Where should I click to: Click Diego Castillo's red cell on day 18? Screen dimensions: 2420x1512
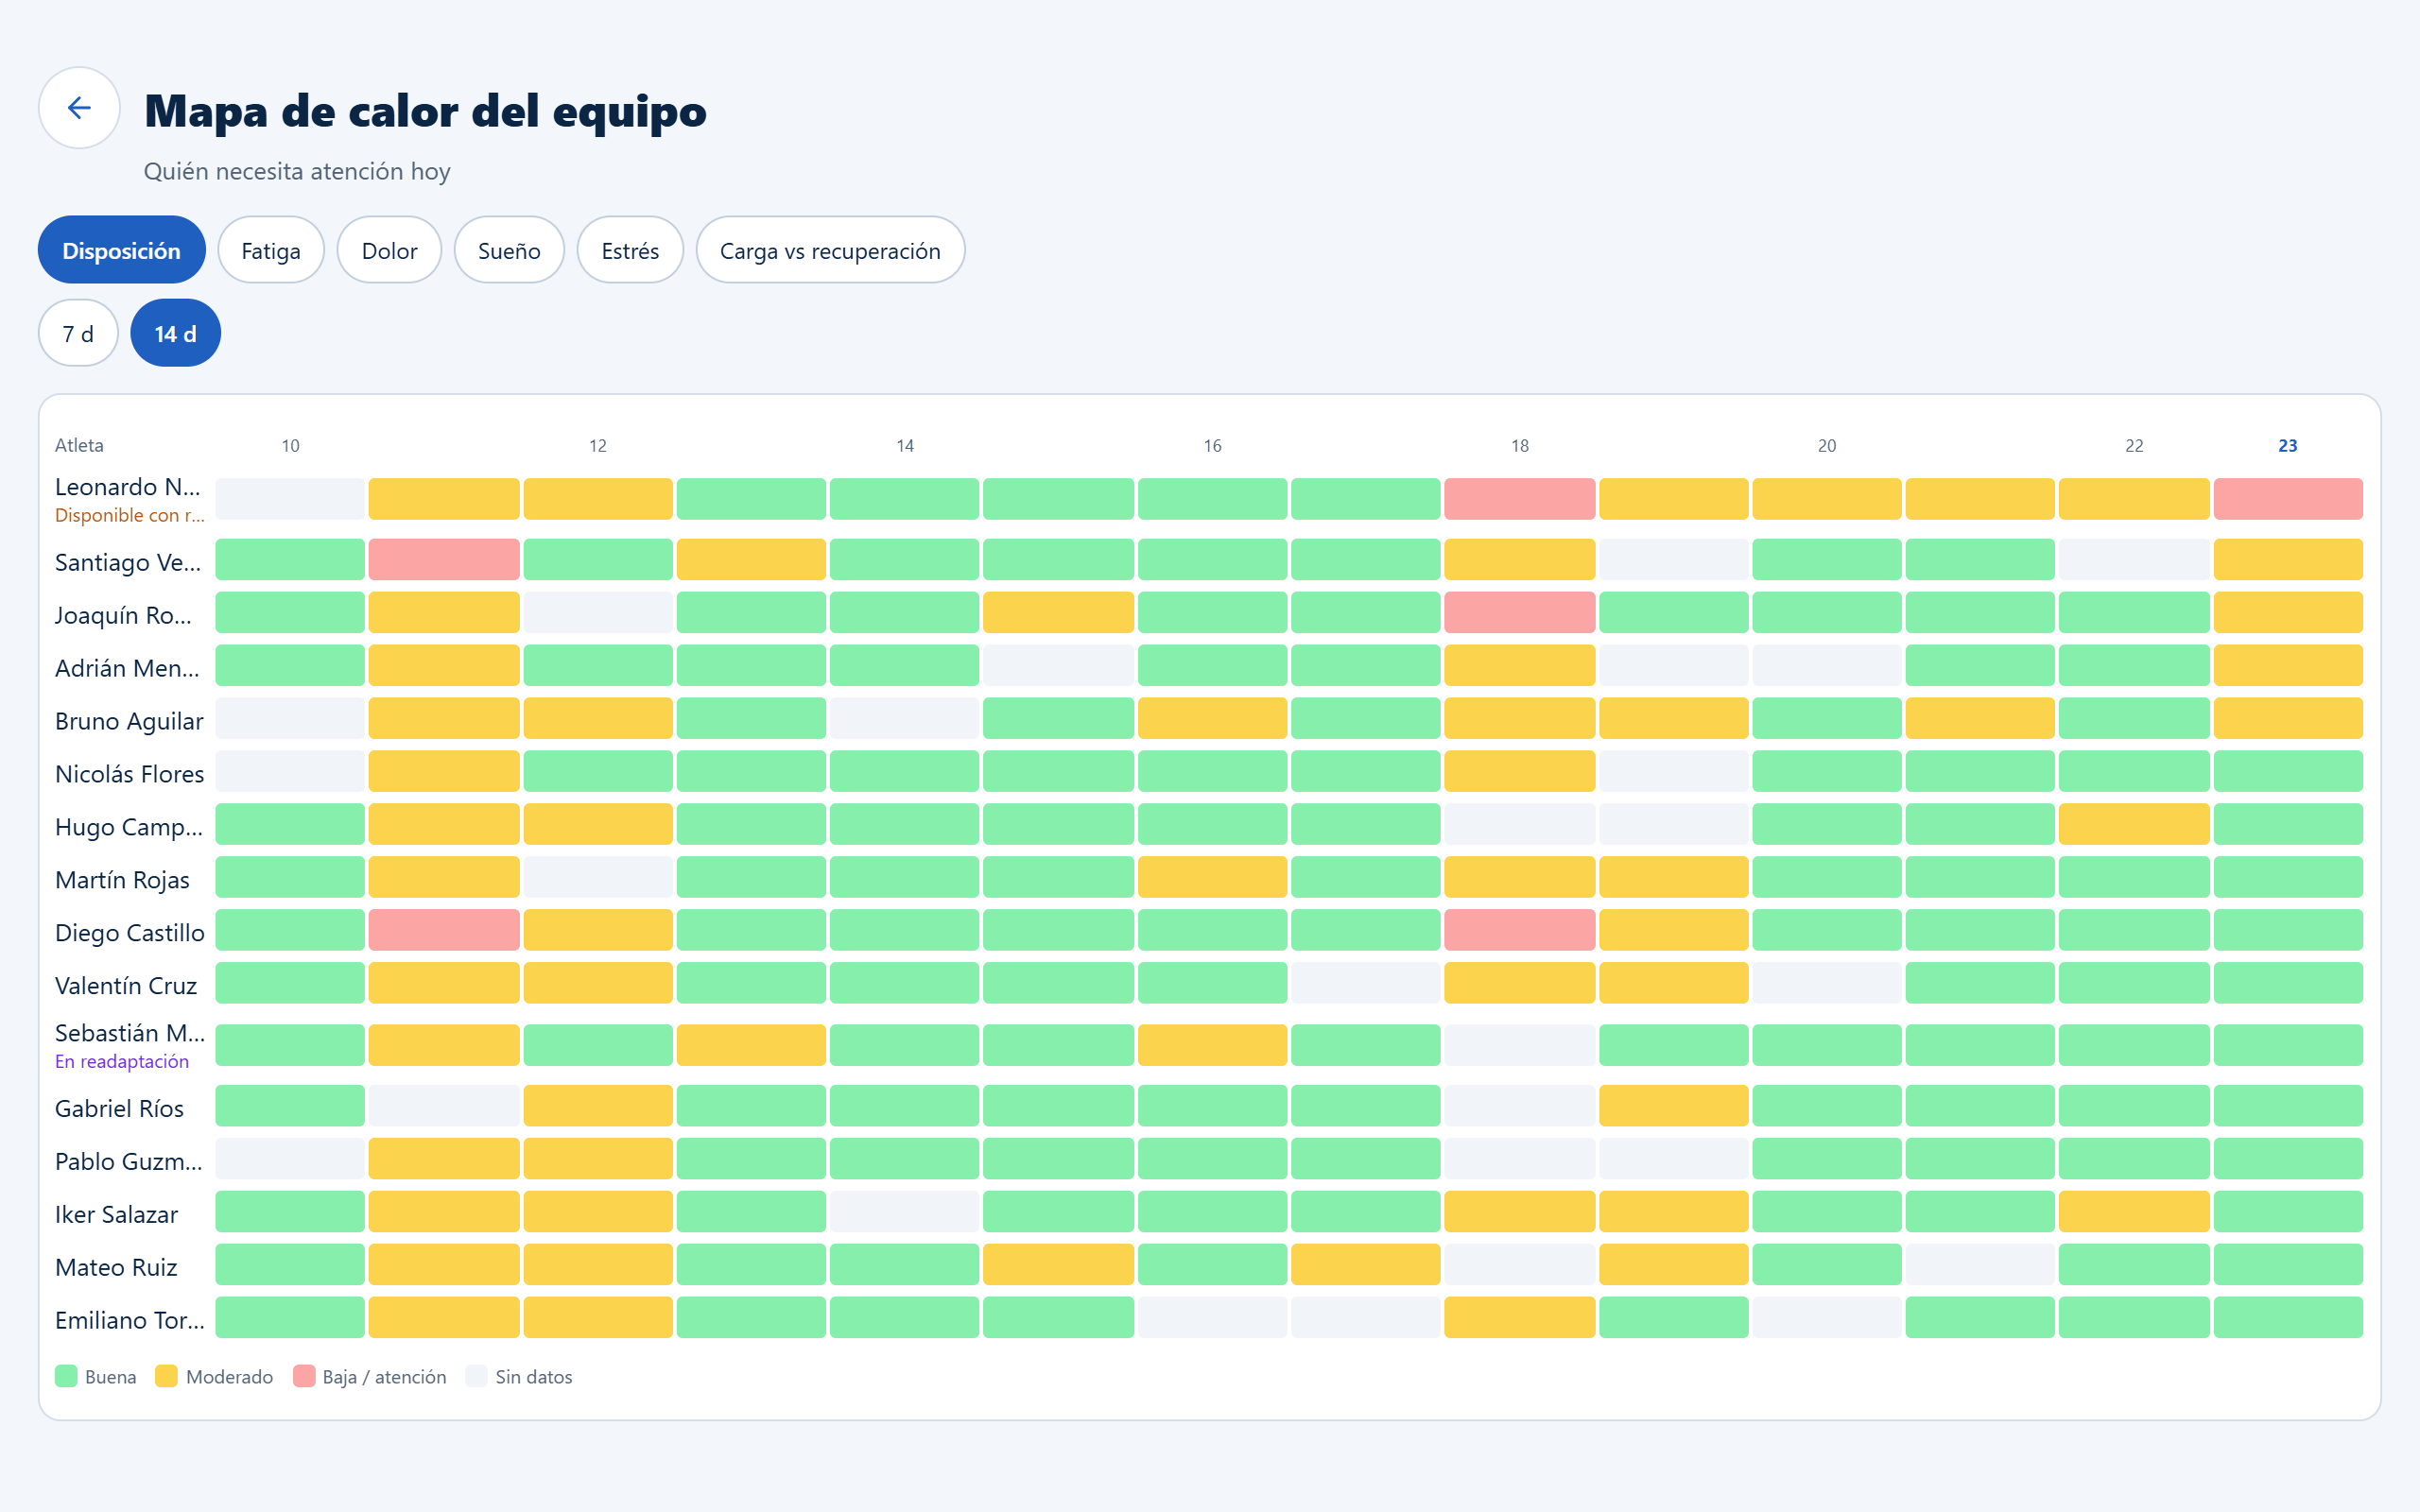point(1519,929)
